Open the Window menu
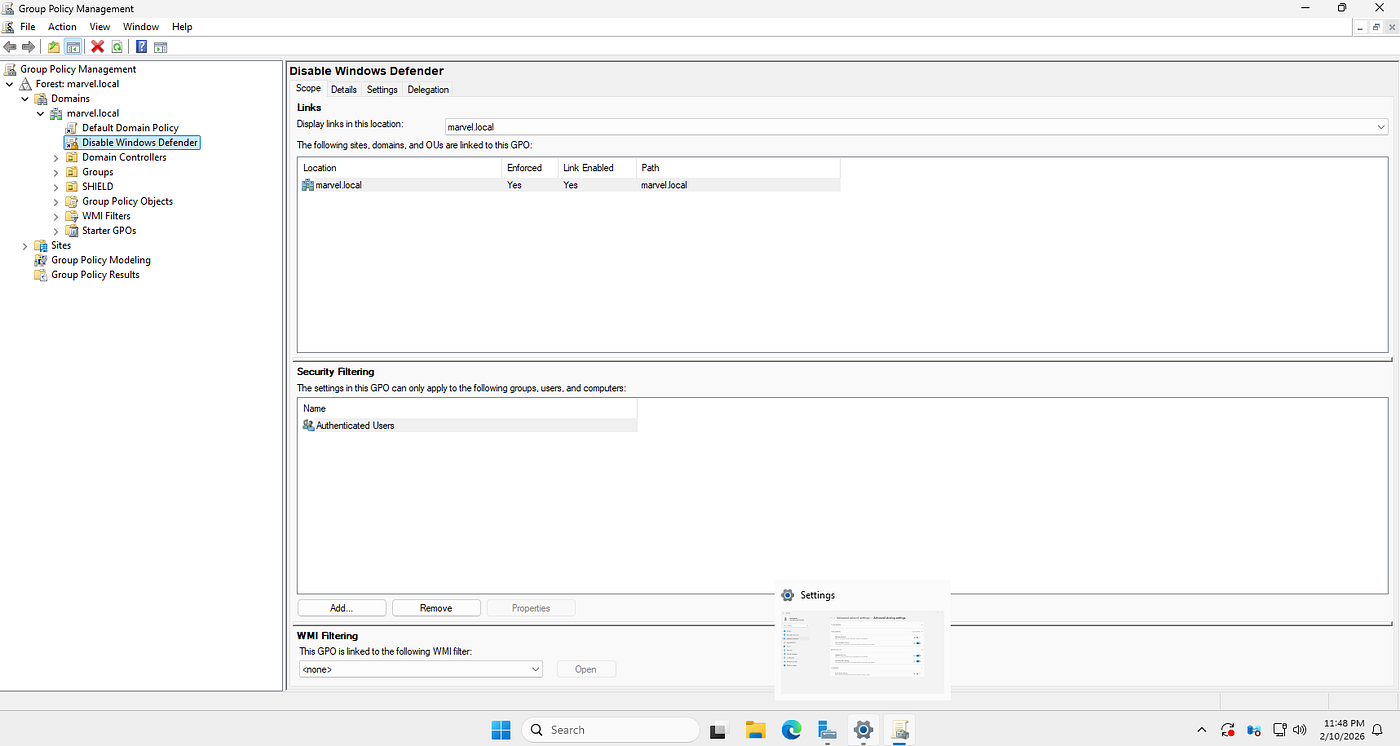The height and width of the screenshot is (746, 1400). coord(141,27)
